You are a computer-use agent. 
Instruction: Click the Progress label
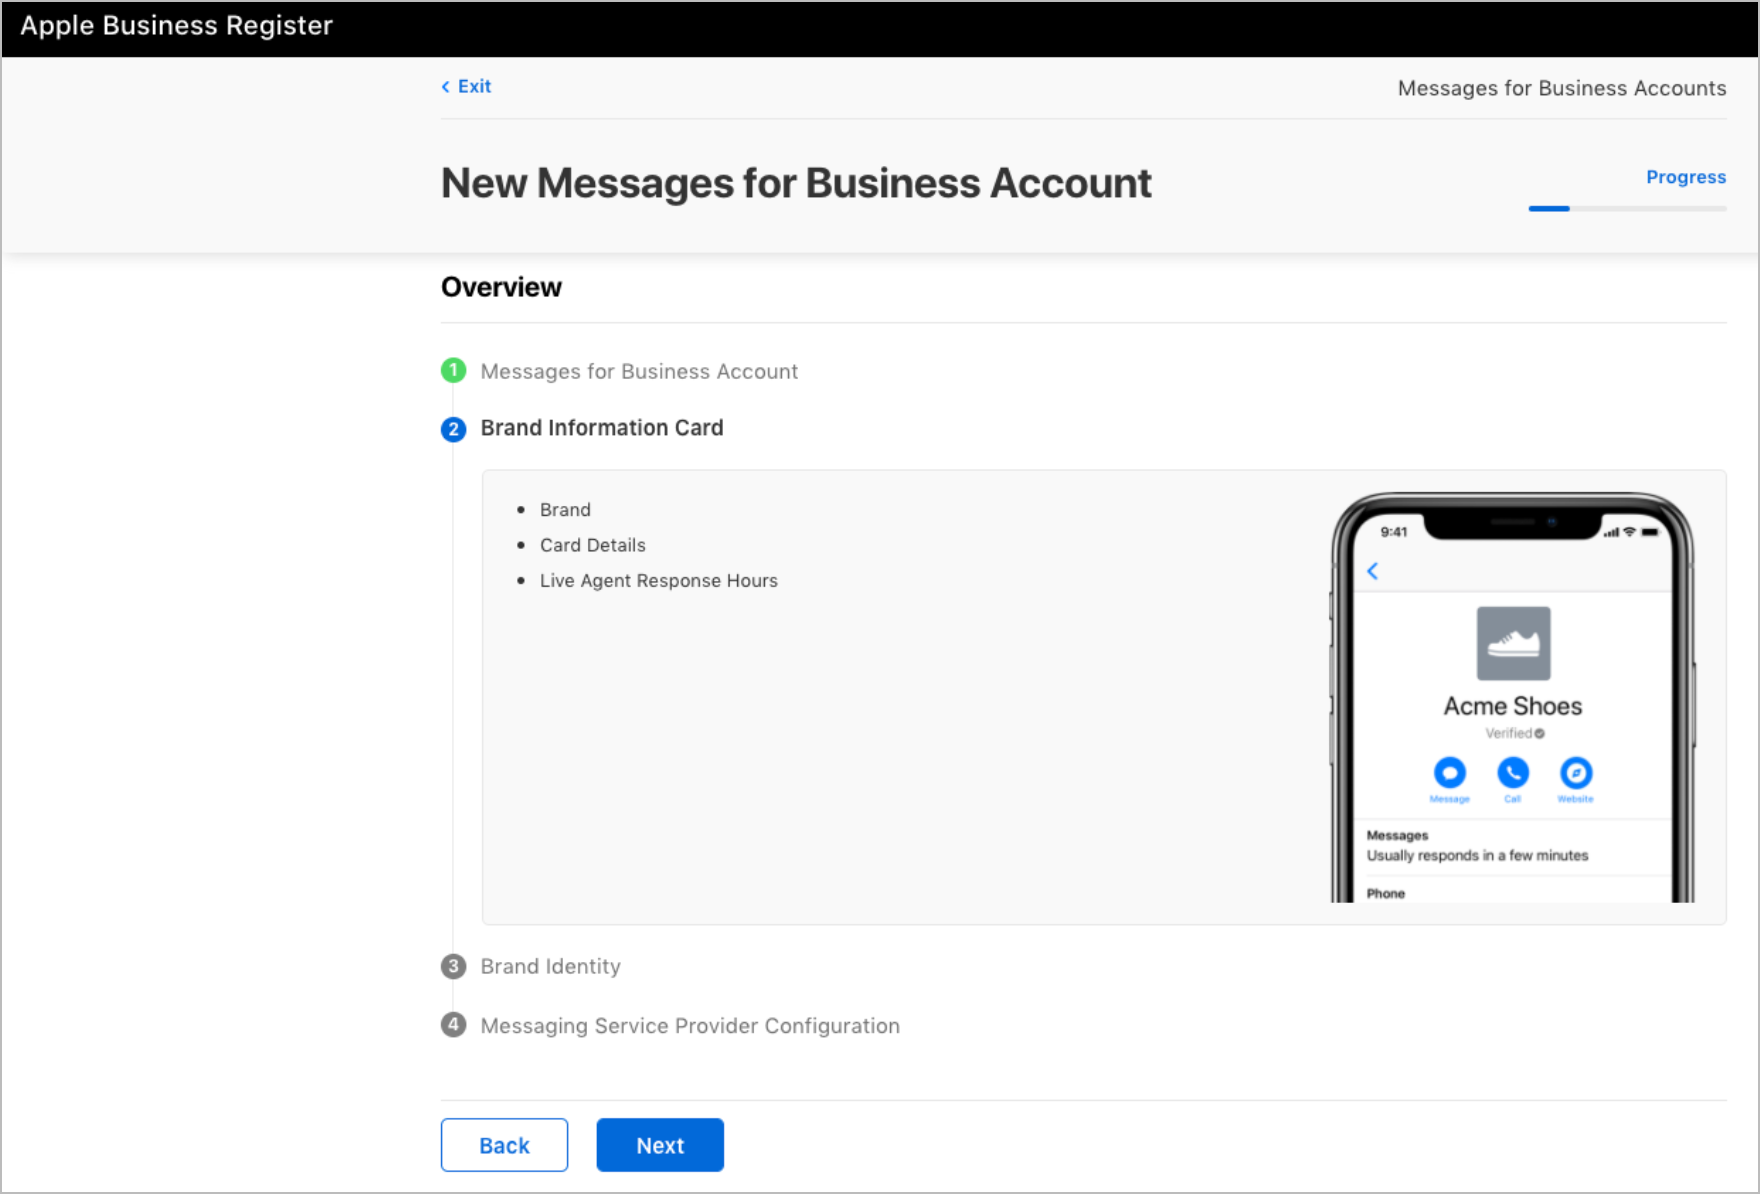point(1686,177)
